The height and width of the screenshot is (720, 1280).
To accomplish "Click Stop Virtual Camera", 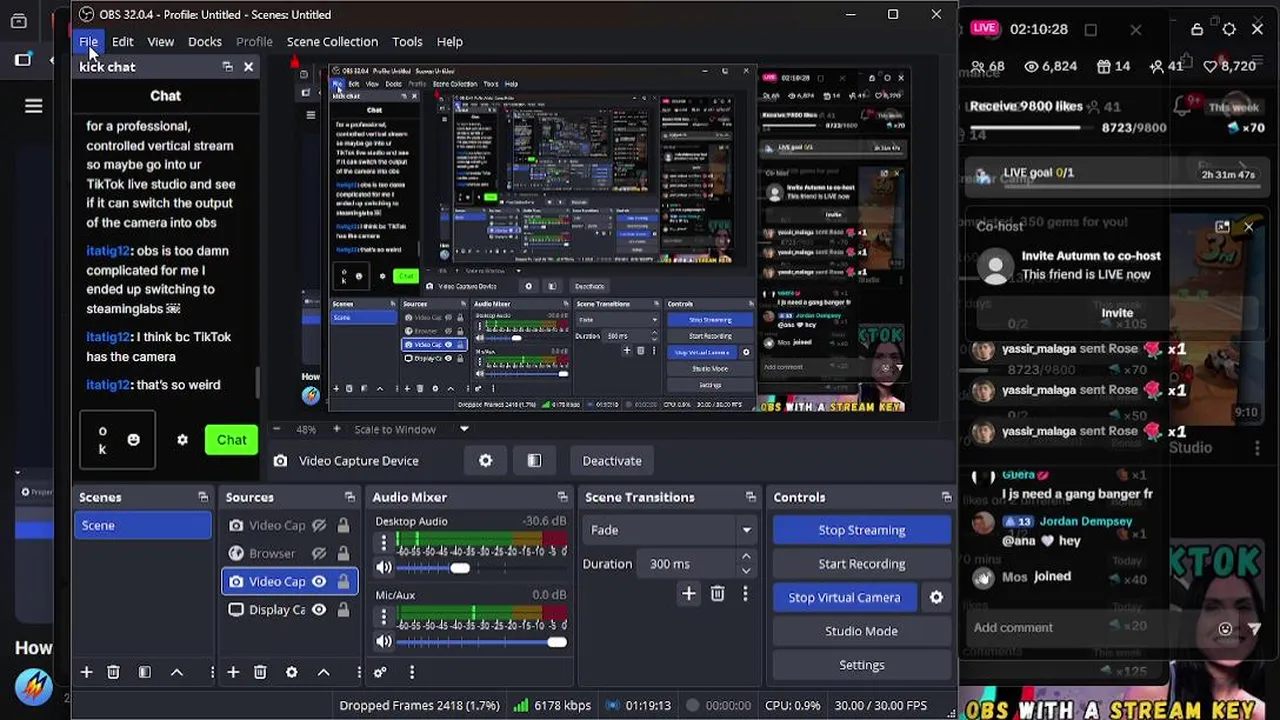I will [x=844, y=597].
